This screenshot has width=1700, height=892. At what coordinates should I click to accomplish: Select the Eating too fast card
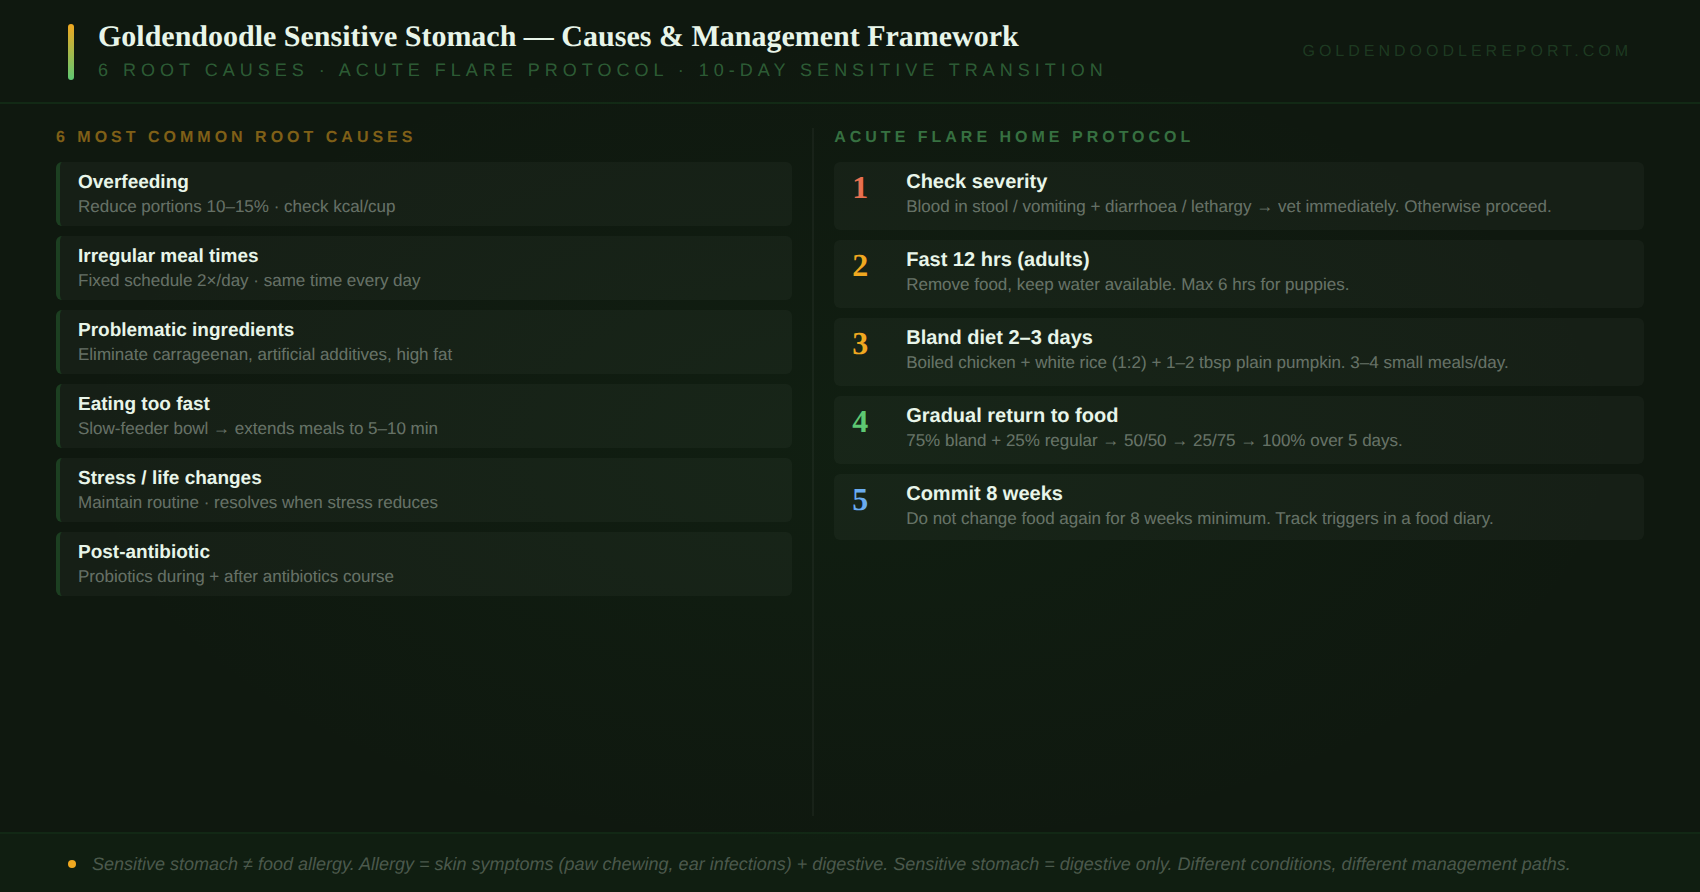click(x=424, y=416)
